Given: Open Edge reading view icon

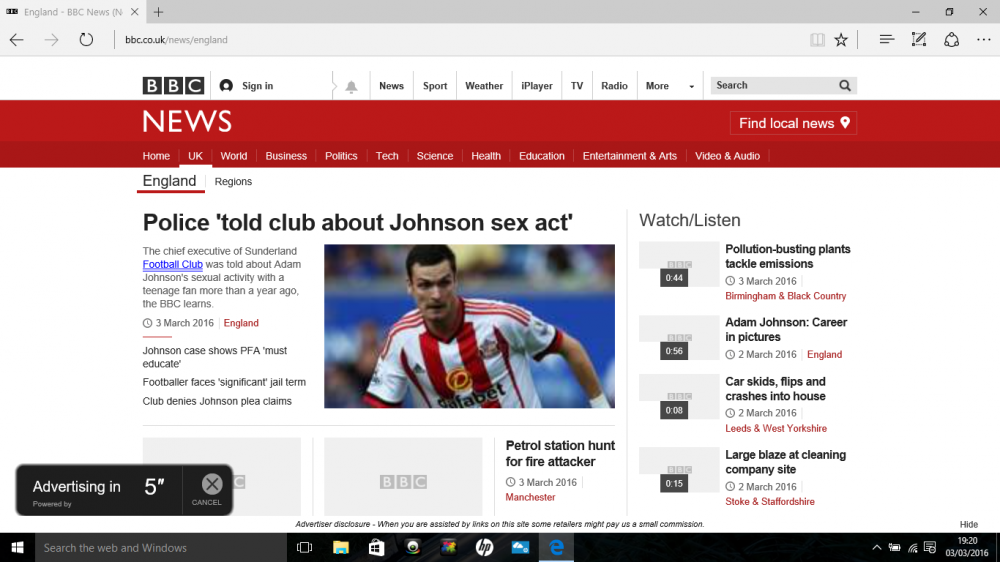Looking at the screenshot, I should pyautogui.click(x=817, y=40).
